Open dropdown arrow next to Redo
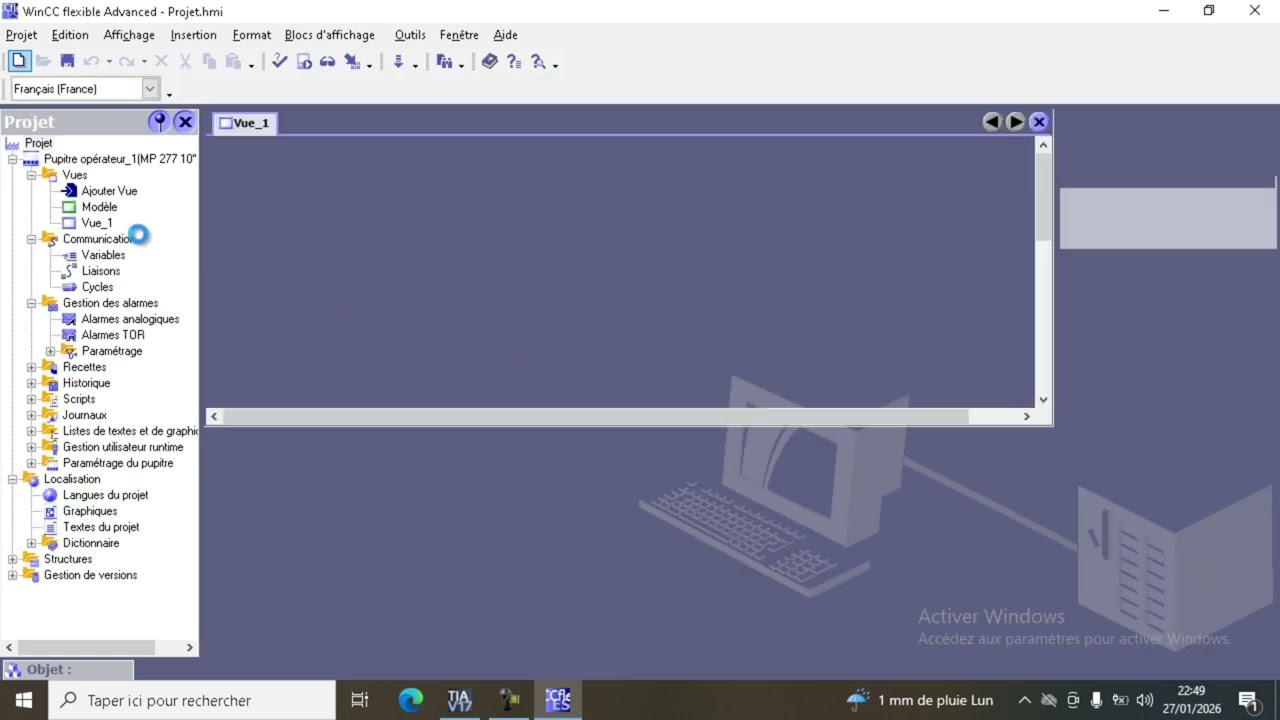Image resolution: width=1280 pixels, height=720 pixels. tap(144, 62)
